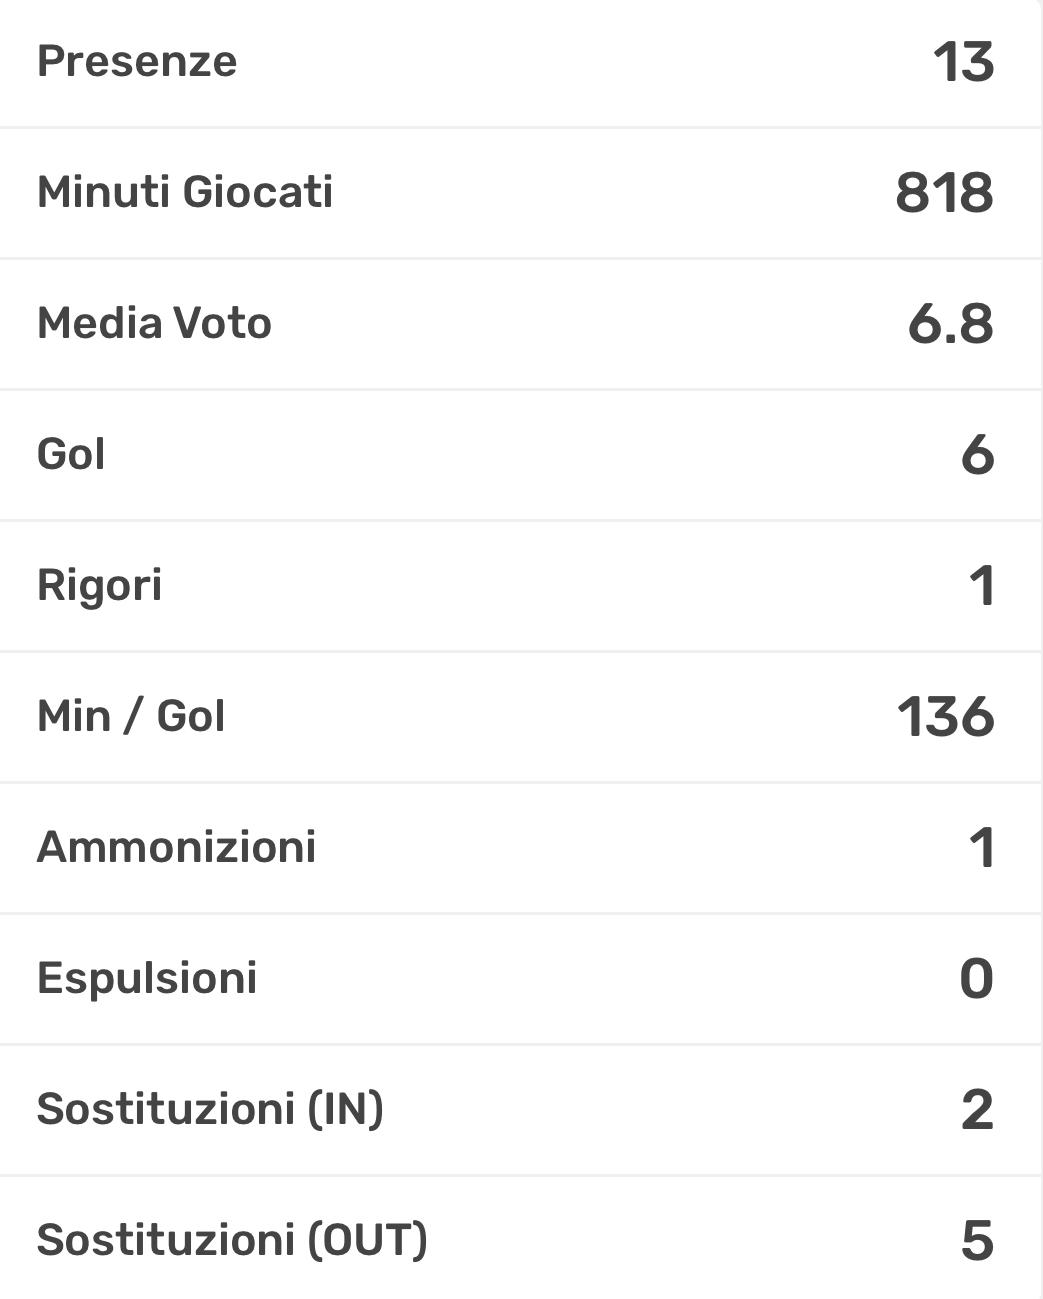The height and width of the screenshot is (1299, 1043).
Task: Select the Ammonizioni row label
Action: pos(176,847)
